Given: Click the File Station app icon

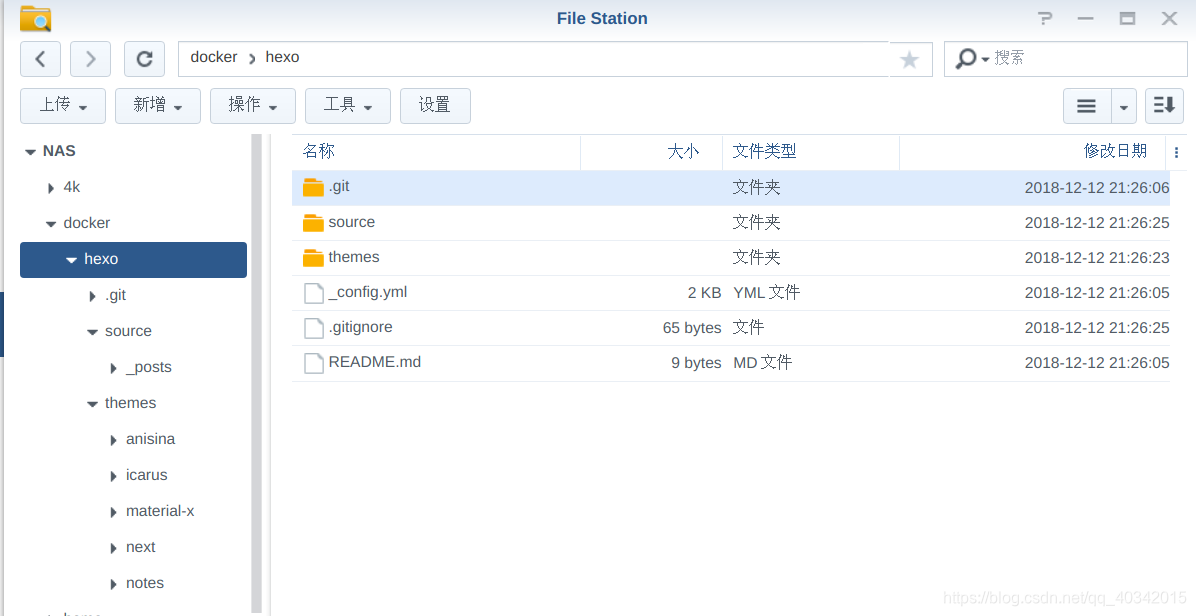Looking at the screenshot, I should (35, 18).
